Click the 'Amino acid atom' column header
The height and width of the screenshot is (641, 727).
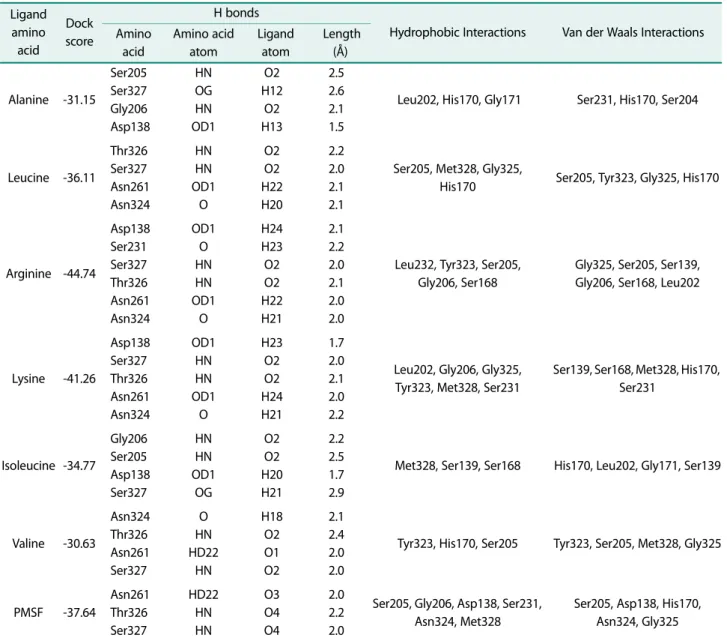point(203,43)
